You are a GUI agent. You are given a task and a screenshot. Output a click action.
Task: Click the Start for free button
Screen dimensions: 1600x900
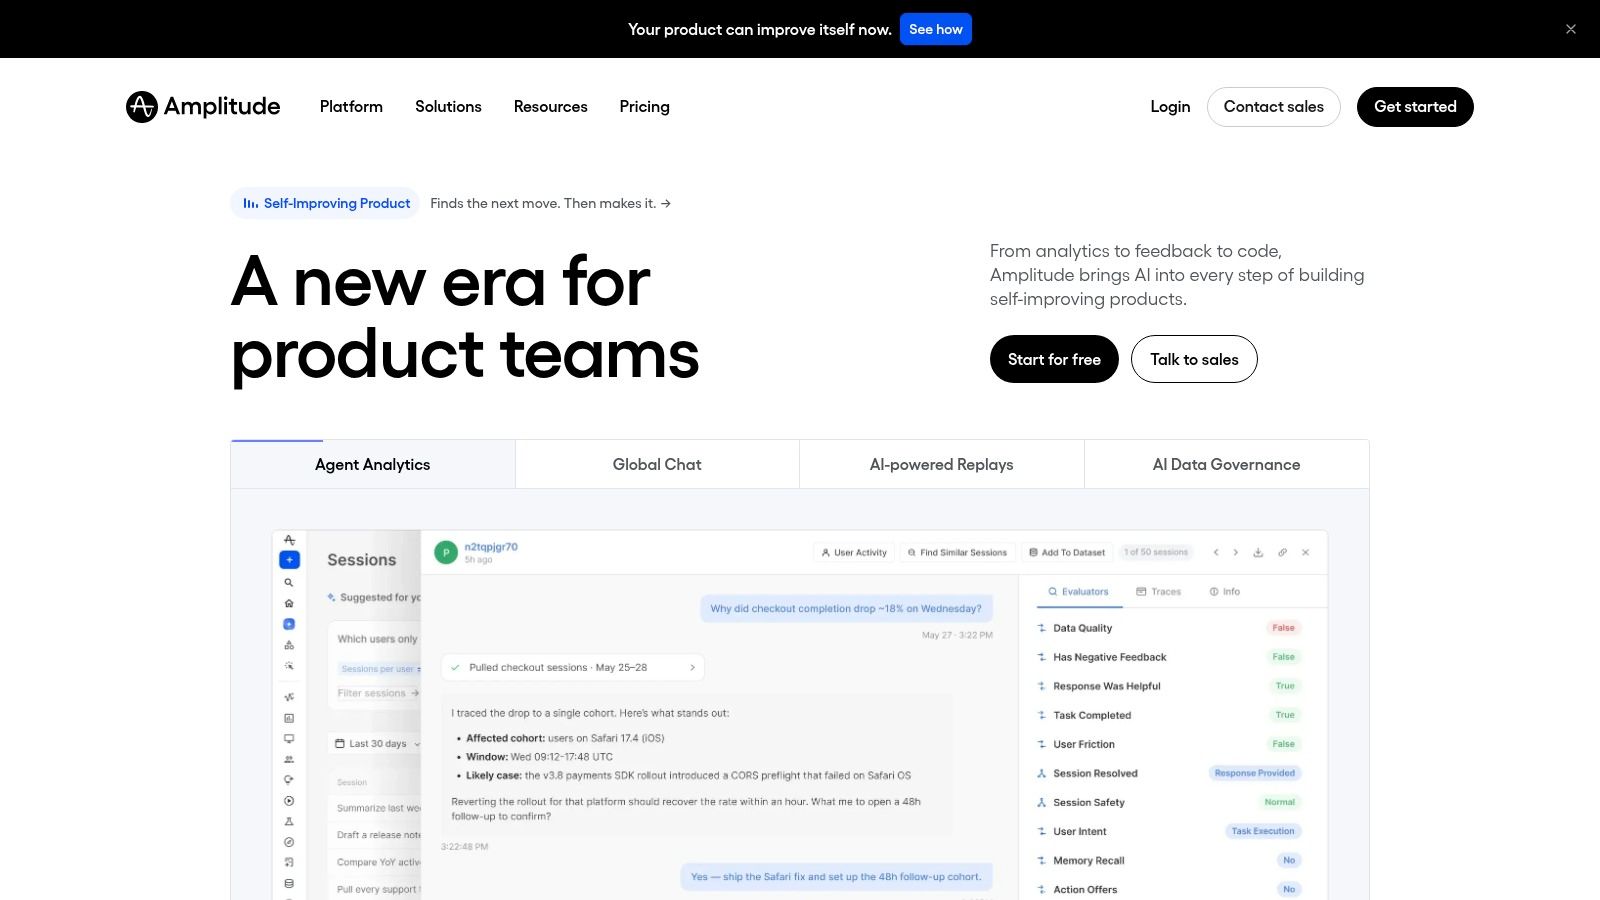[1054, 359]
